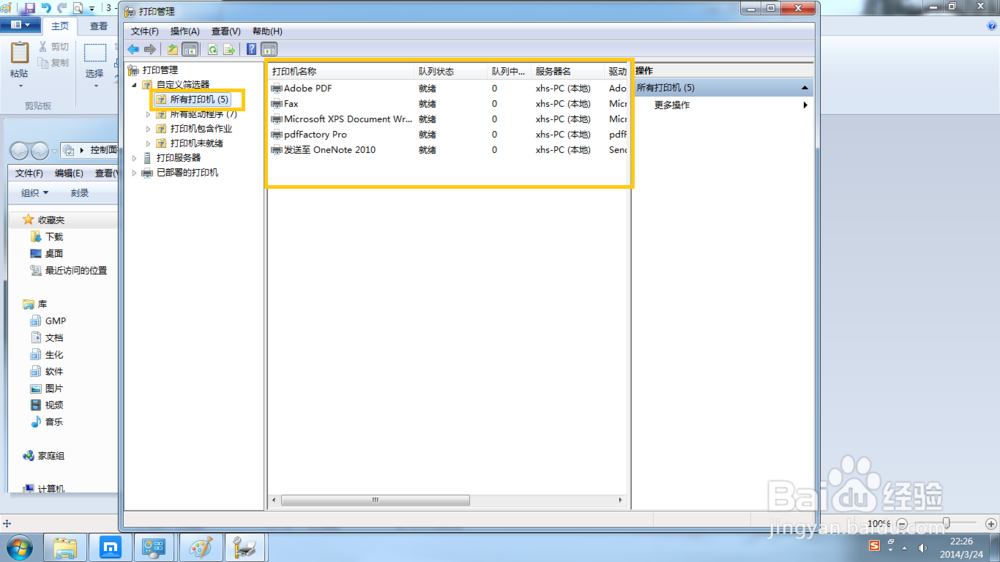Screen dimensions: 1000x562
Task: Open 编辑(E) menu in Control Panel window
Action: click(69, 173)
